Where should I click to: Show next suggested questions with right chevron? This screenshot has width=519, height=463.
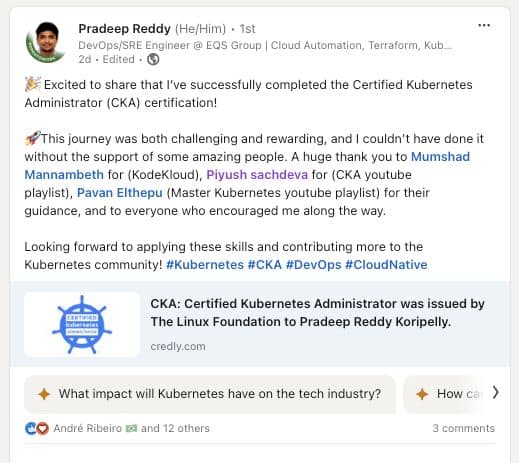(x=495, y=392)
